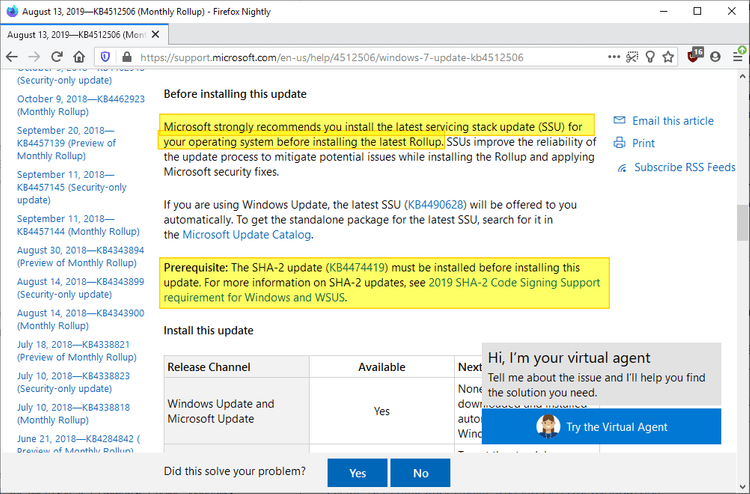
Task: Click the Before installing this update heading
Action: coord(235,94)
